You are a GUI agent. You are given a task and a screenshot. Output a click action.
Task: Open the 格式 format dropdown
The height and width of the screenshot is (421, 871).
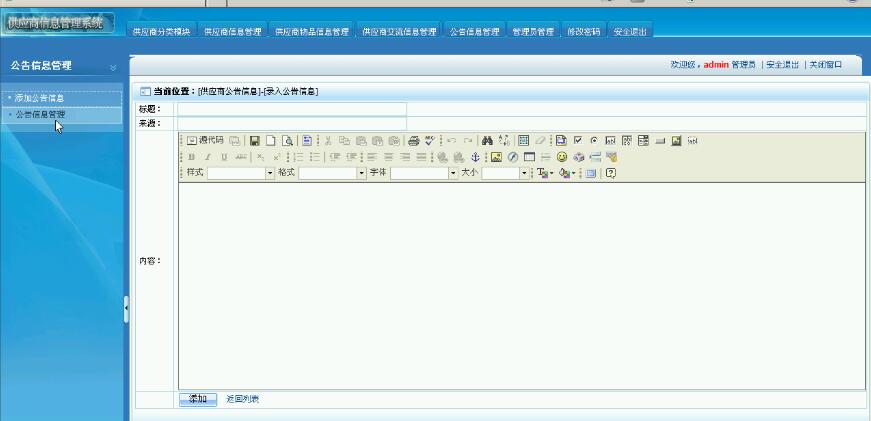(332, 173)
